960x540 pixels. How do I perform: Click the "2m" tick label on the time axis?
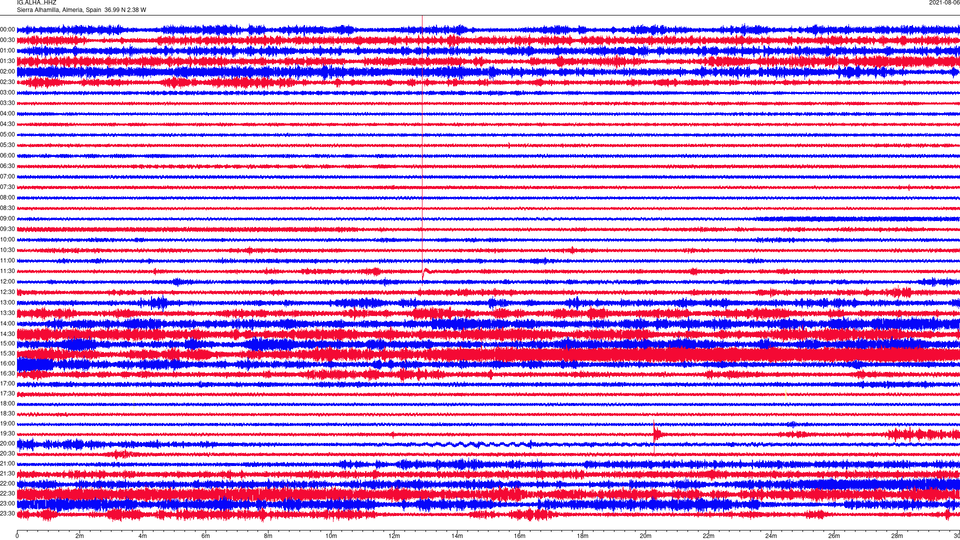click(x=80, y=536)
